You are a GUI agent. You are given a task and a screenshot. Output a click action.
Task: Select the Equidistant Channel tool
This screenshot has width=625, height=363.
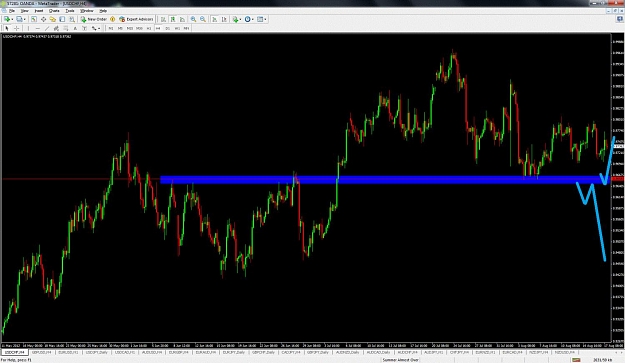(x=56, y=28)
